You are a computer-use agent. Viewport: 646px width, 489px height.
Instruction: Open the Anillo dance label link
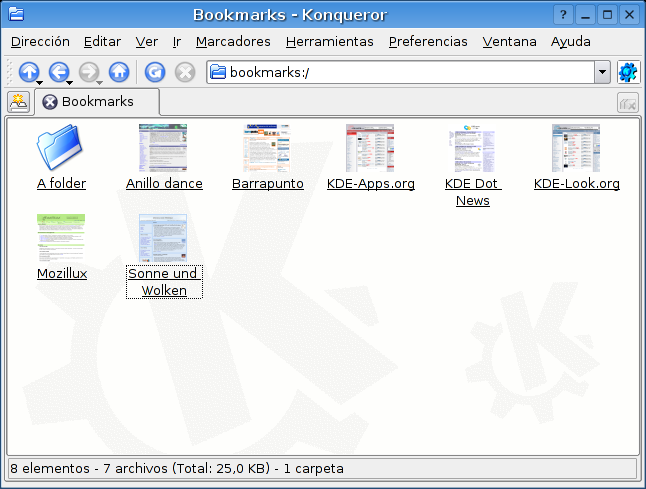pyautogui.click(x=164, y=184)
